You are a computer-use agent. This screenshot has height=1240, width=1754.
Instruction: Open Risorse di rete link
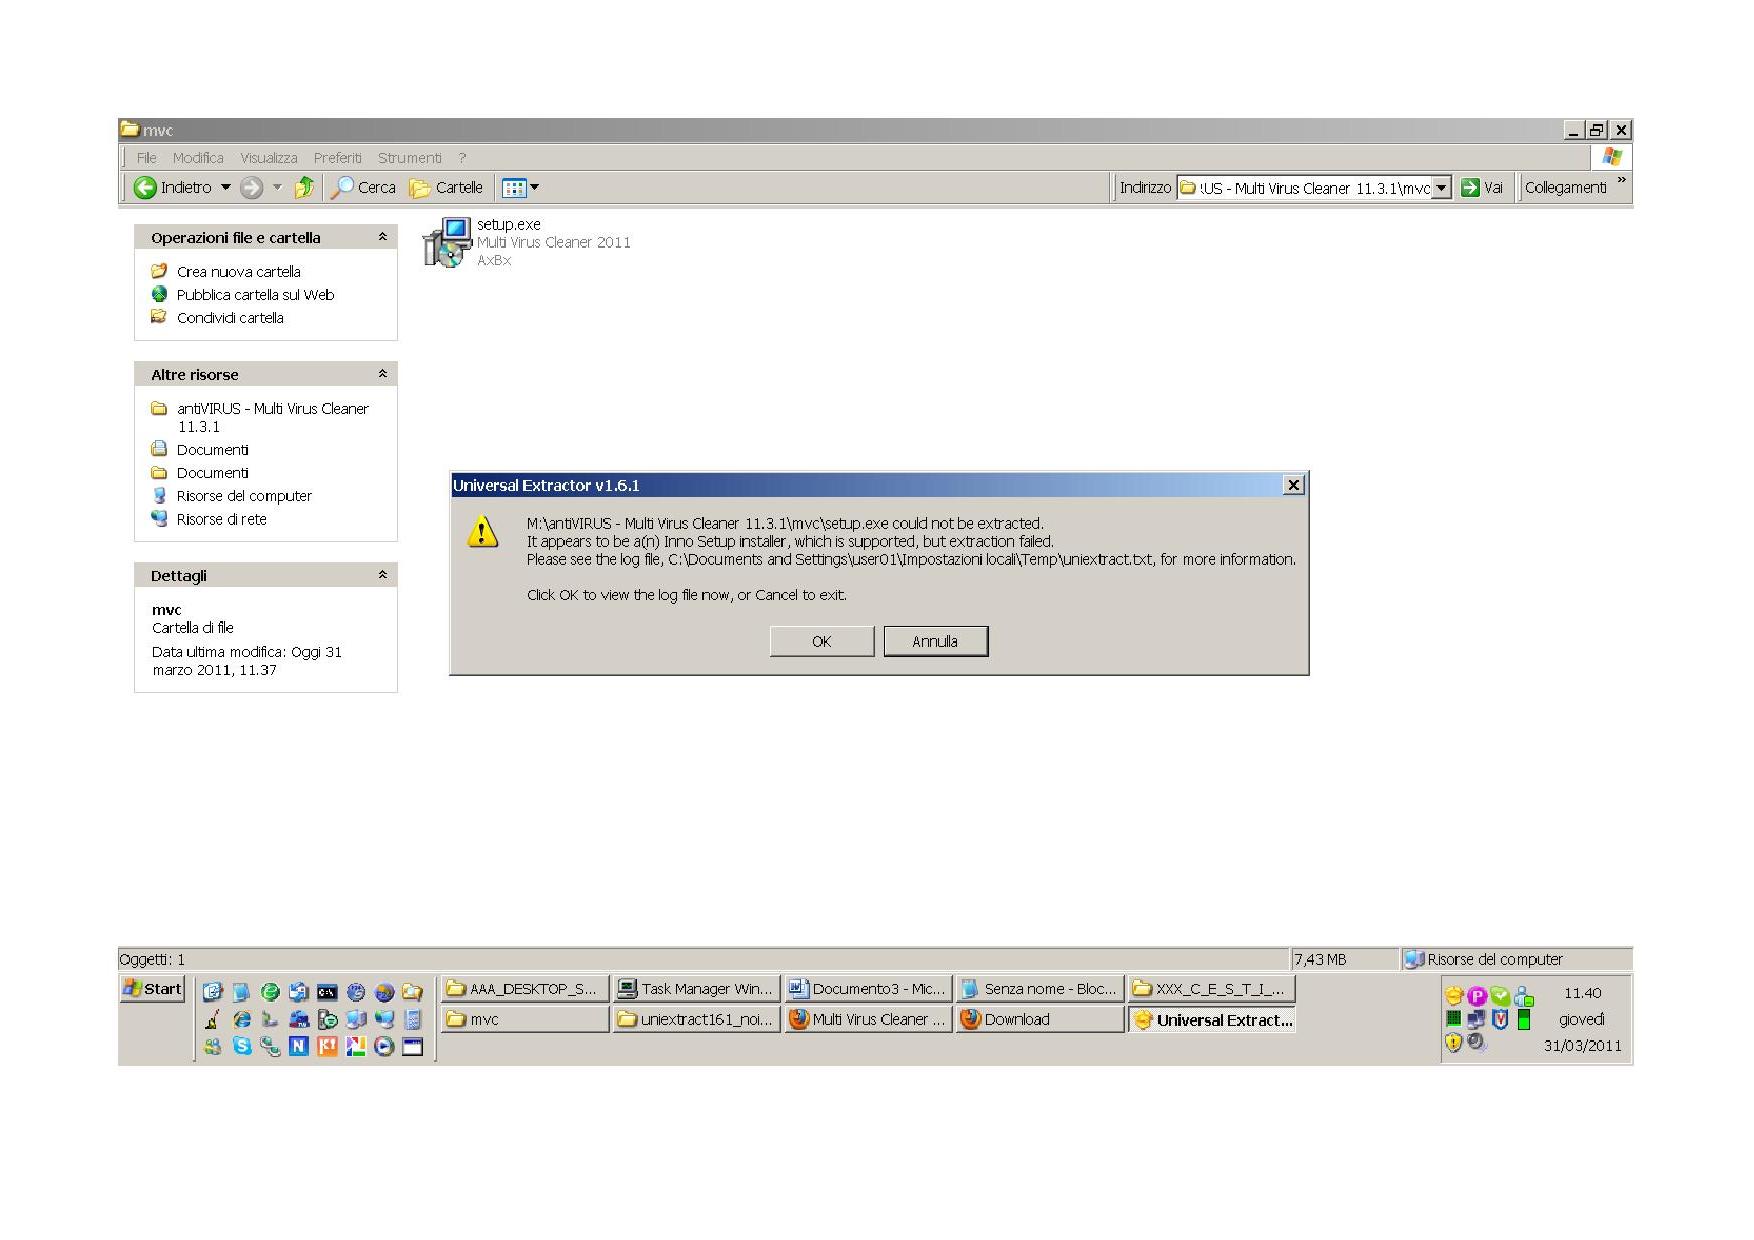[221, 519]
